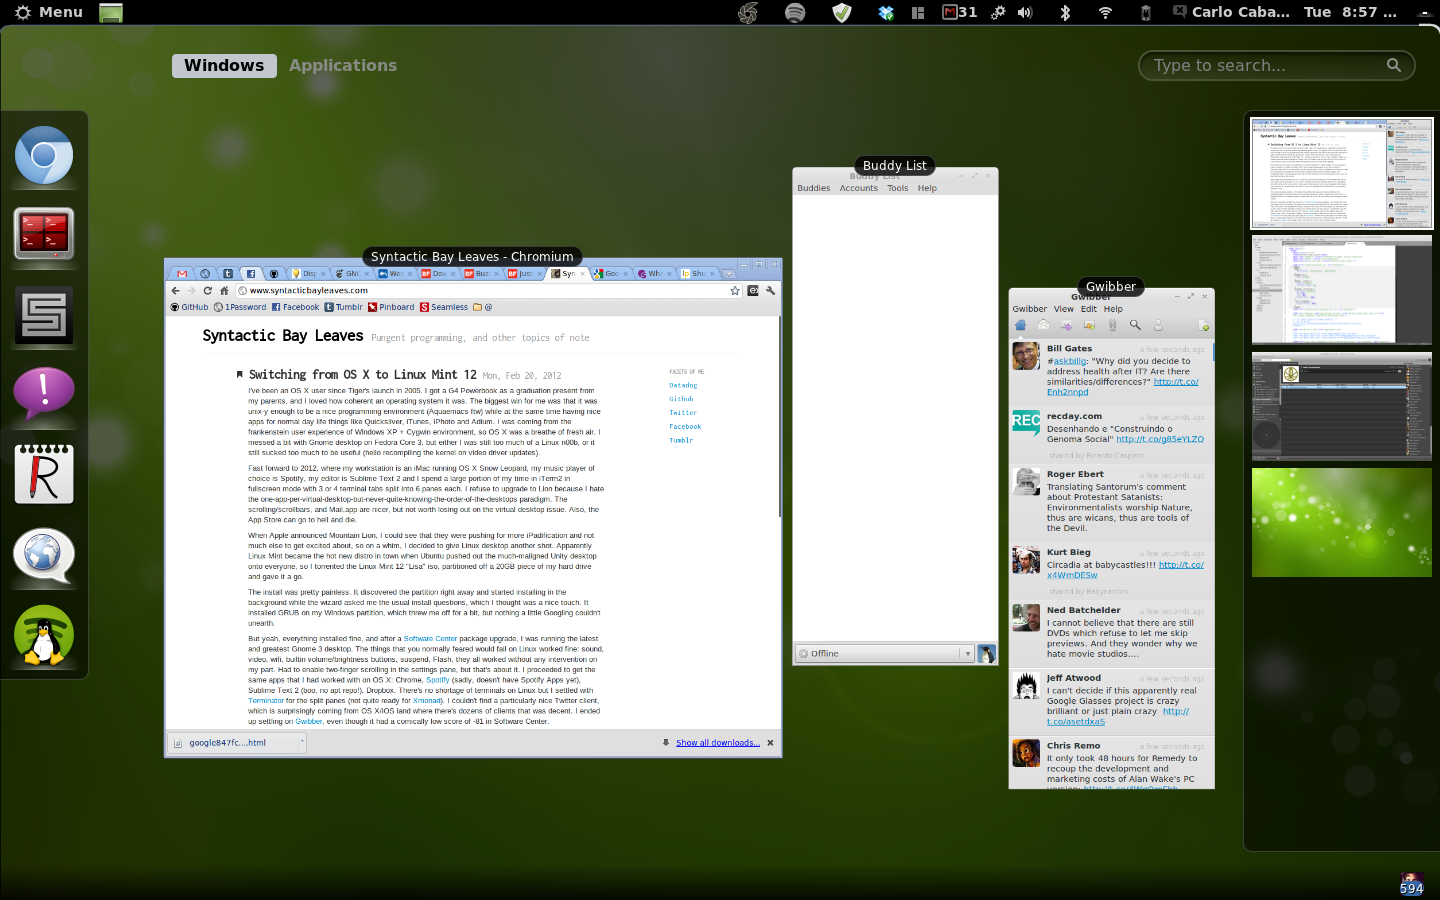Click the battery indicator in top panel

tap(1146, 12)
